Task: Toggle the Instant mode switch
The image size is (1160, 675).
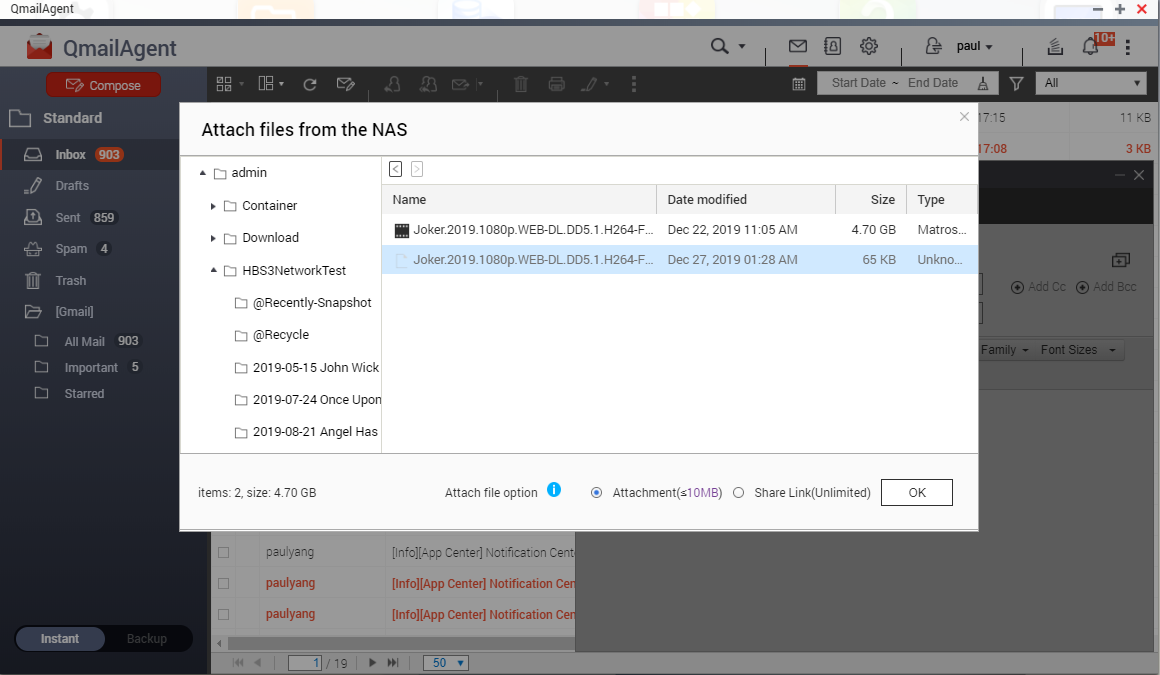Action: click(60, 639)
